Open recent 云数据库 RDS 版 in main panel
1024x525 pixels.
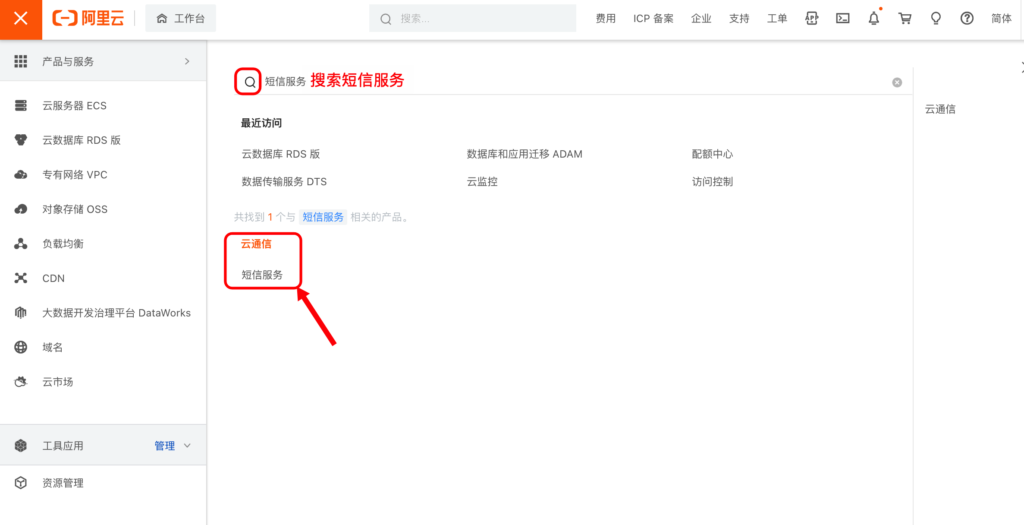coord(281,154)
